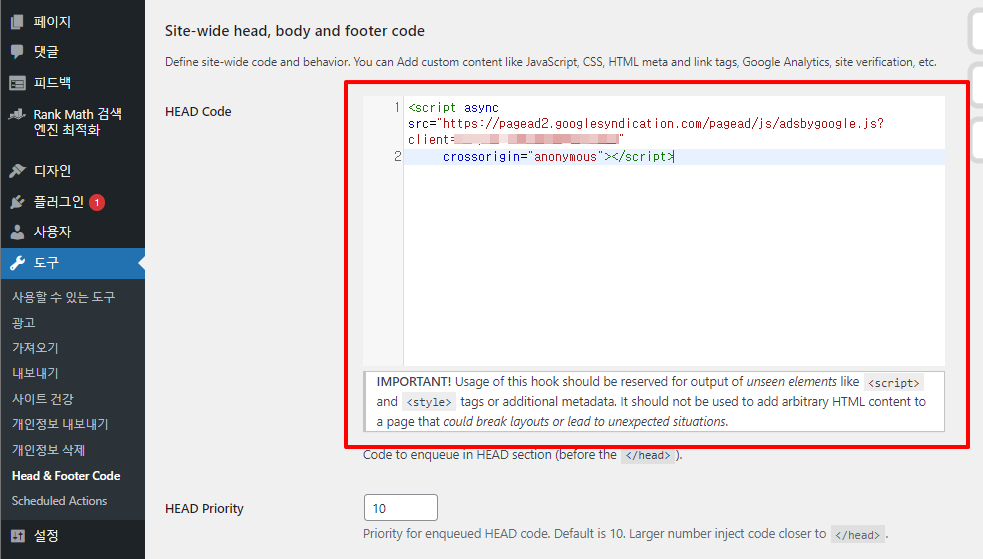The height and width of the screenshot is (559, 983).
Task: Click code line number 2 in gutter
Action: tap(397, 156)
